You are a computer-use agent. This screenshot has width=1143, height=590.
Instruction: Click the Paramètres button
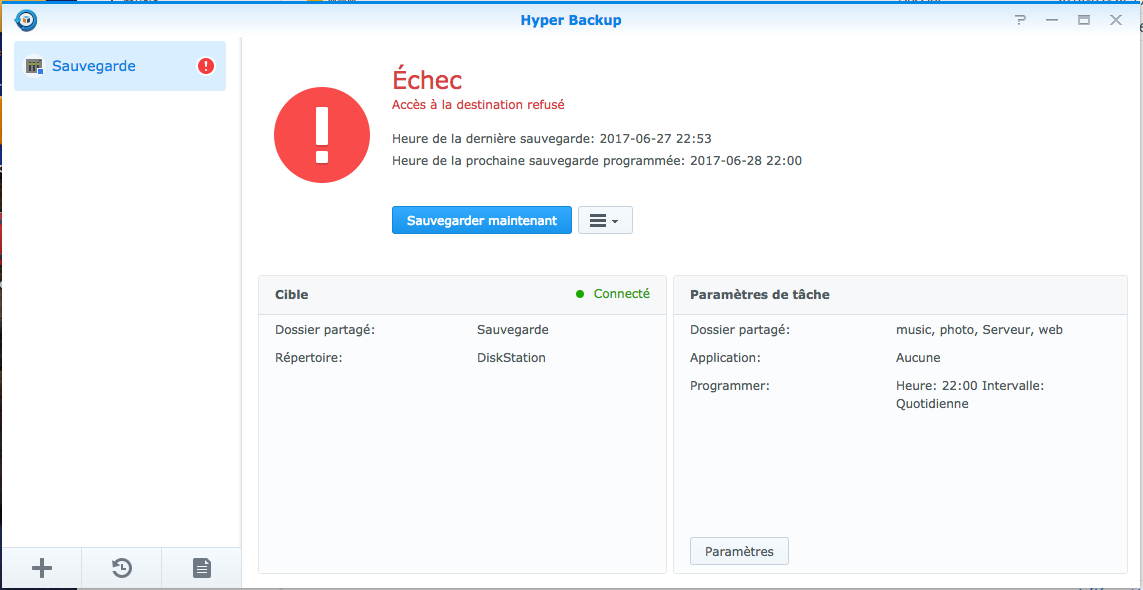tap(739, 551)
